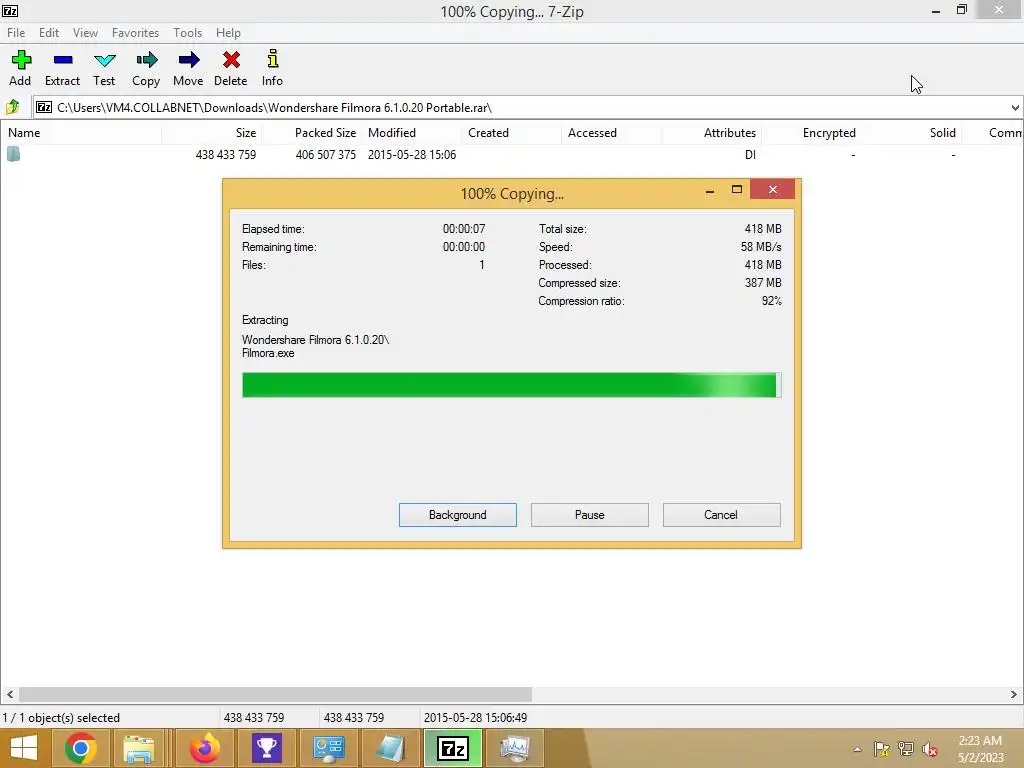Click the Copy toolbar icon
Viewport: 1024px width, 768px height.
146,68
